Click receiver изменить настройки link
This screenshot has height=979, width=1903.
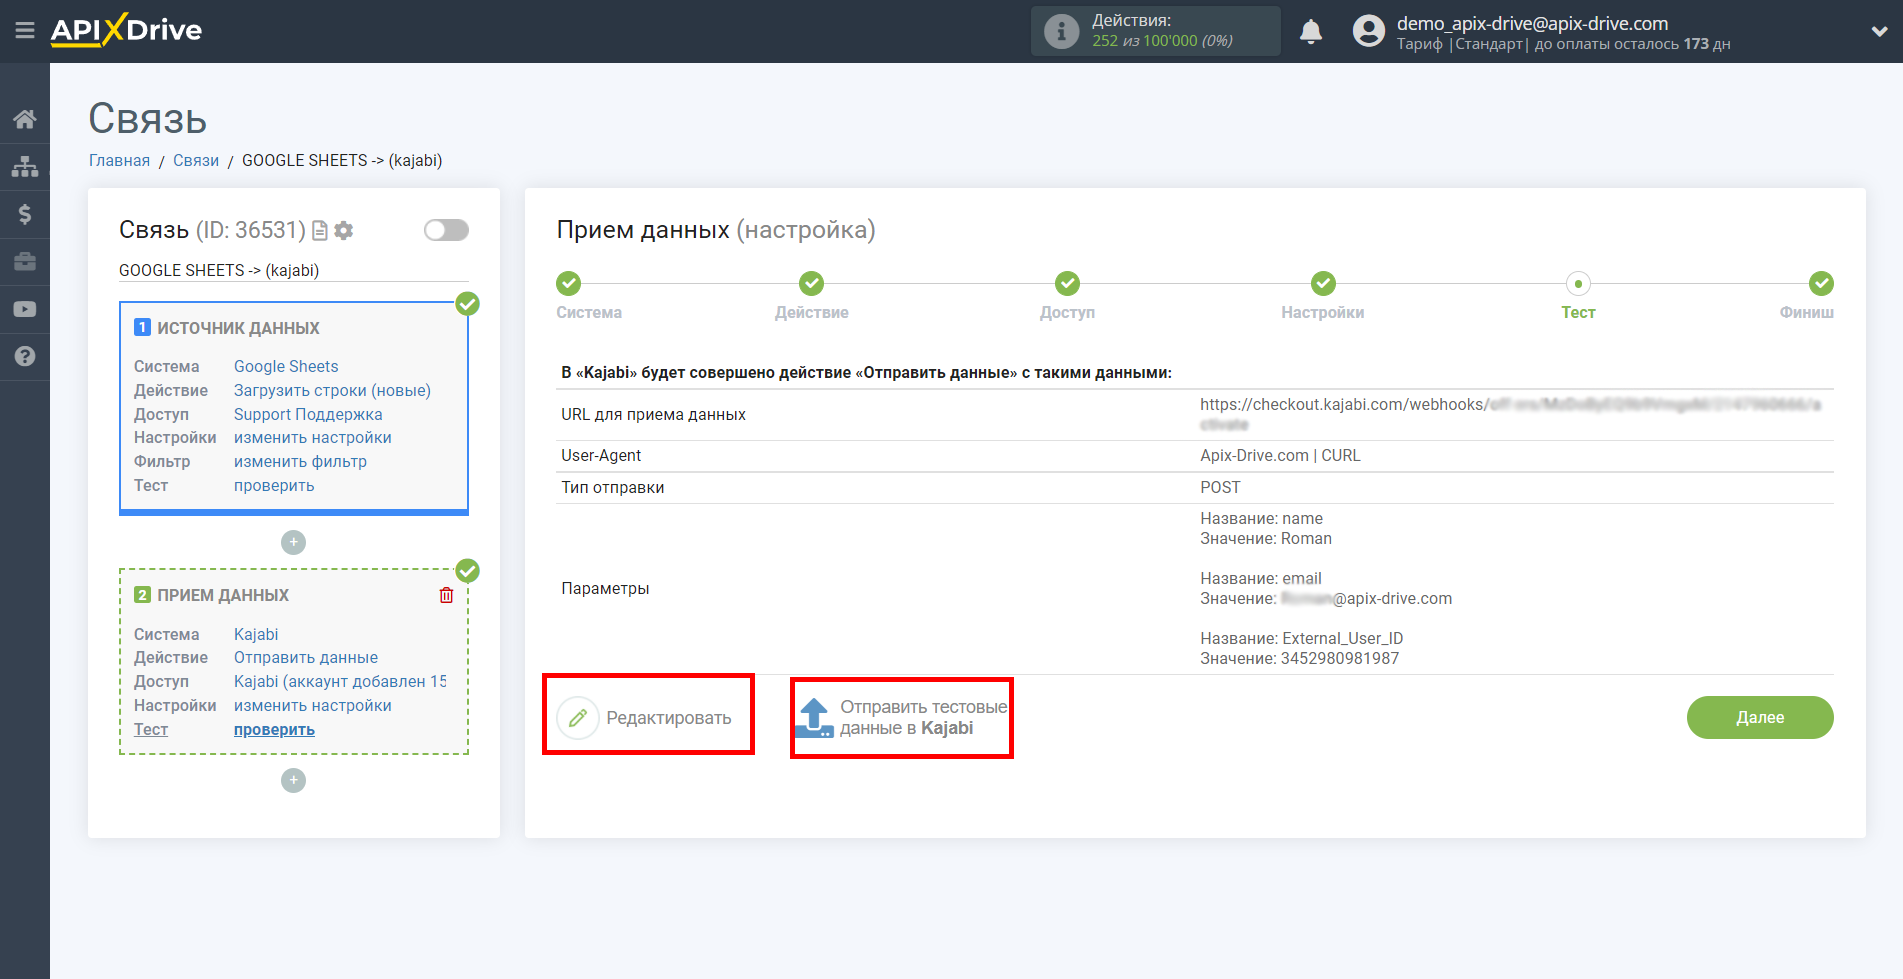(313, 706)
